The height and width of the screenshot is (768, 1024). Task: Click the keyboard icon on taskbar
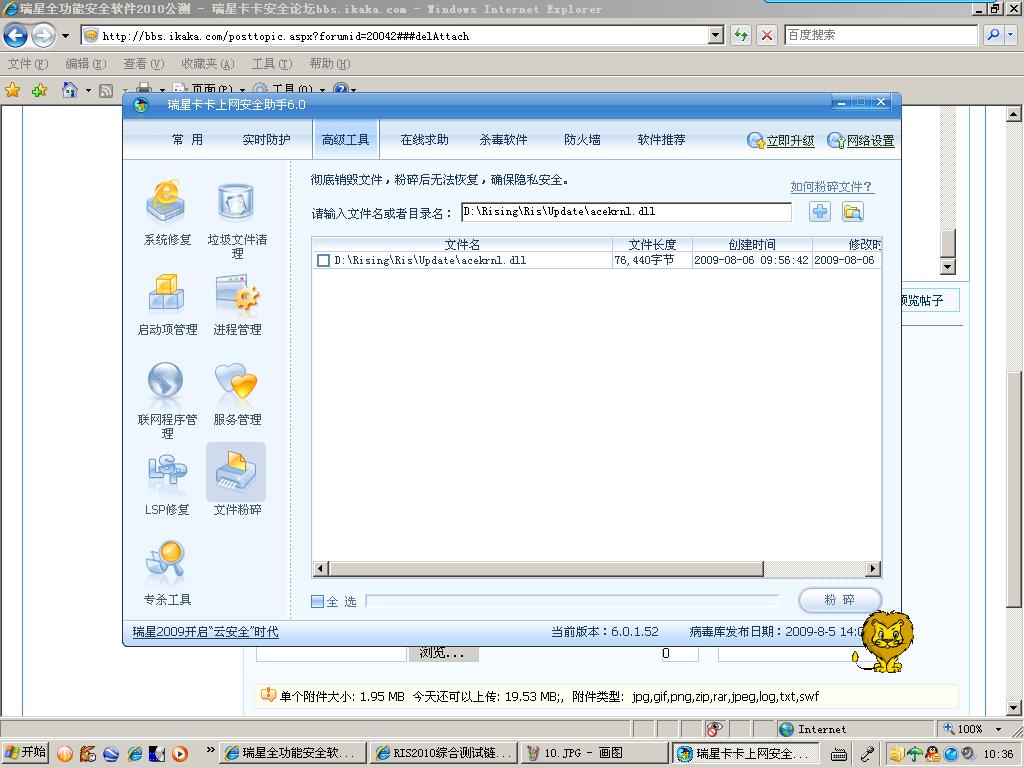click(x=839, y=754)
